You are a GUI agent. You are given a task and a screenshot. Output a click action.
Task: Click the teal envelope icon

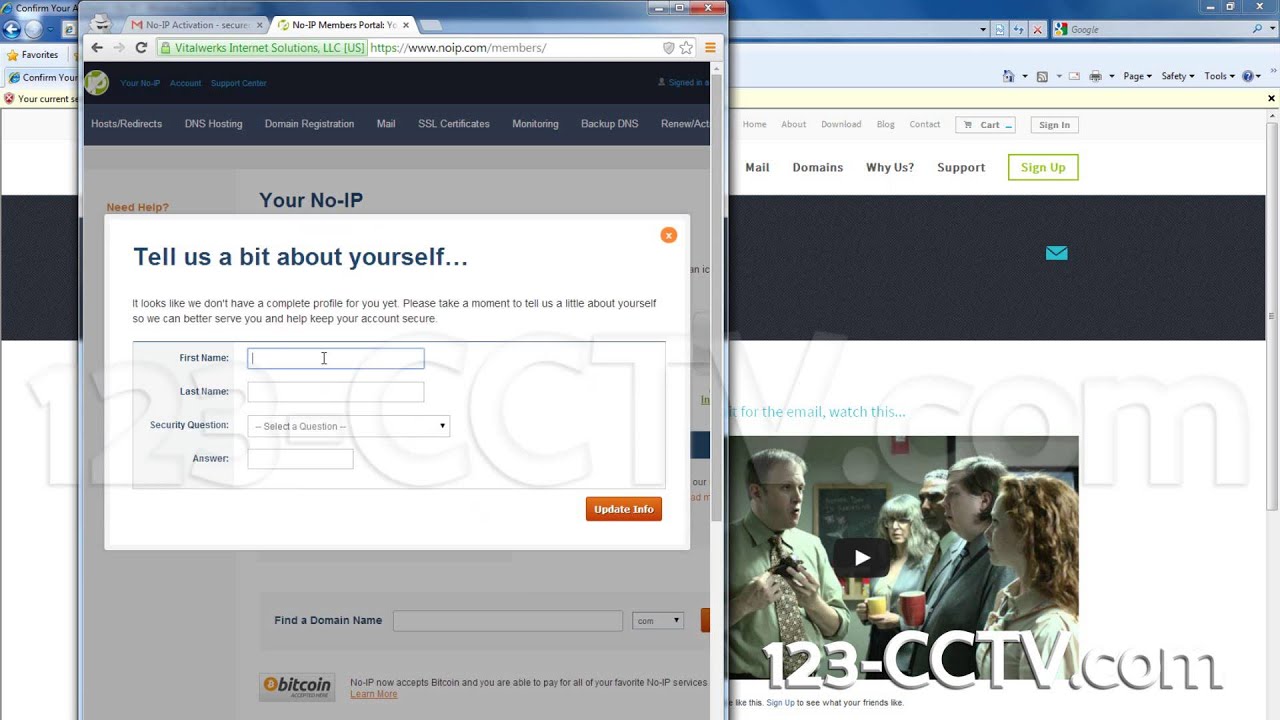click(x=1056, y=253)
